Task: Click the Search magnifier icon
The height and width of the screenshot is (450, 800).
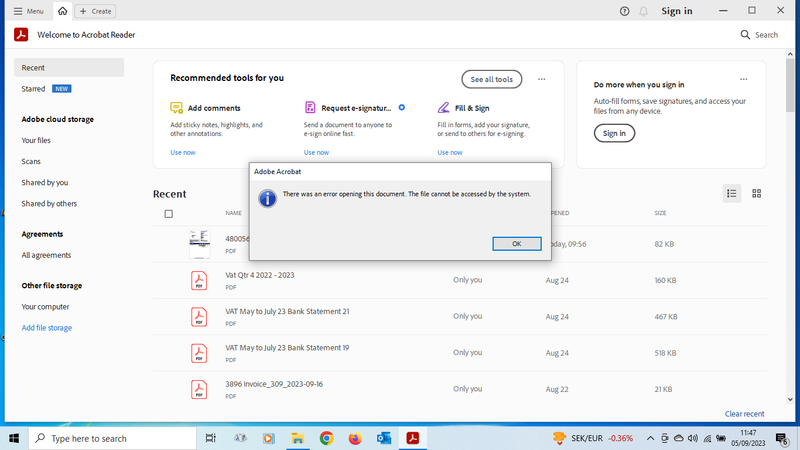Action: 746,35
